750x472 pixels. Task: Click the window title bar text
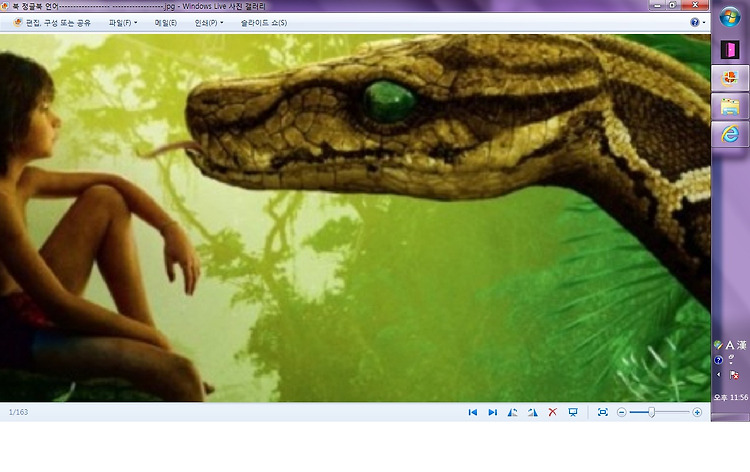pos(139,6)
